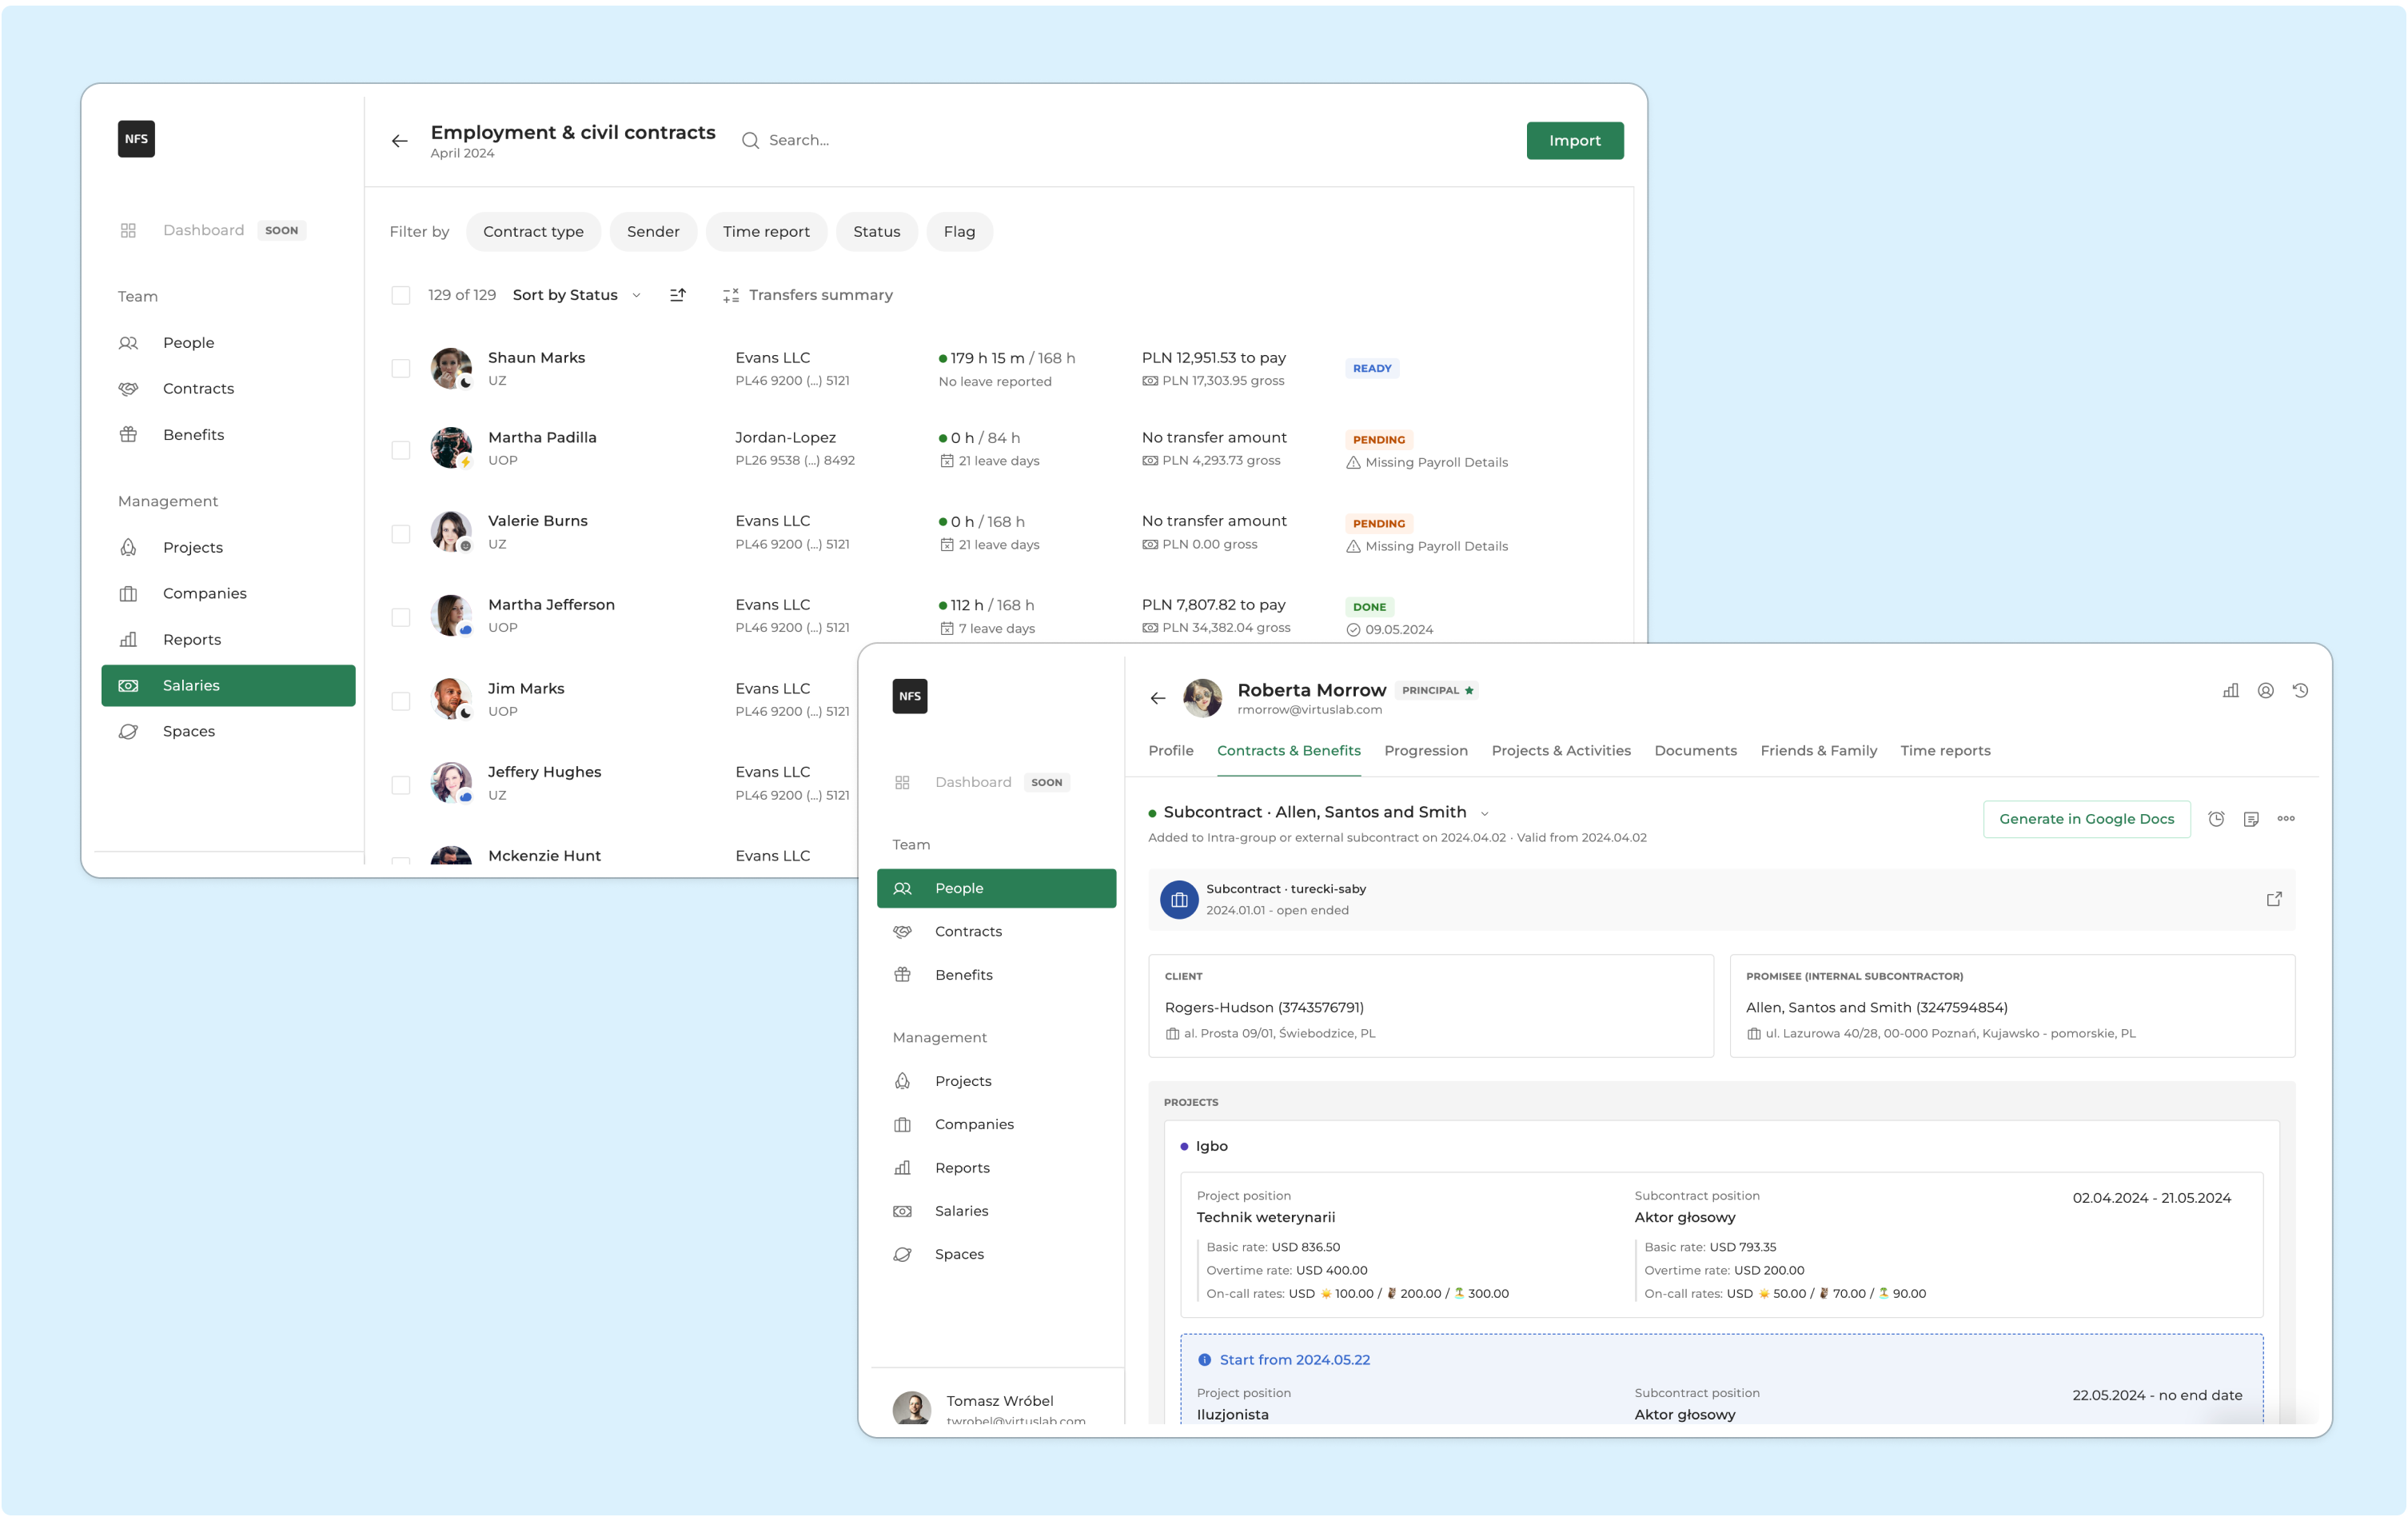
Task: Click the Search field in contracts header
Action: tap(798, 140)
